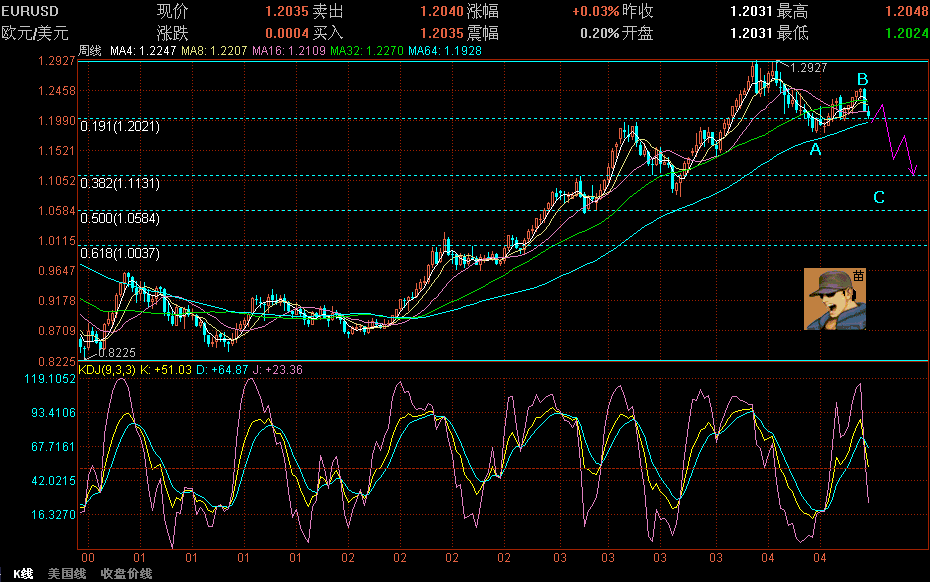Click the J: +23.36 value
Viewport: 930px width, 582px height.
tap(278, 370)
